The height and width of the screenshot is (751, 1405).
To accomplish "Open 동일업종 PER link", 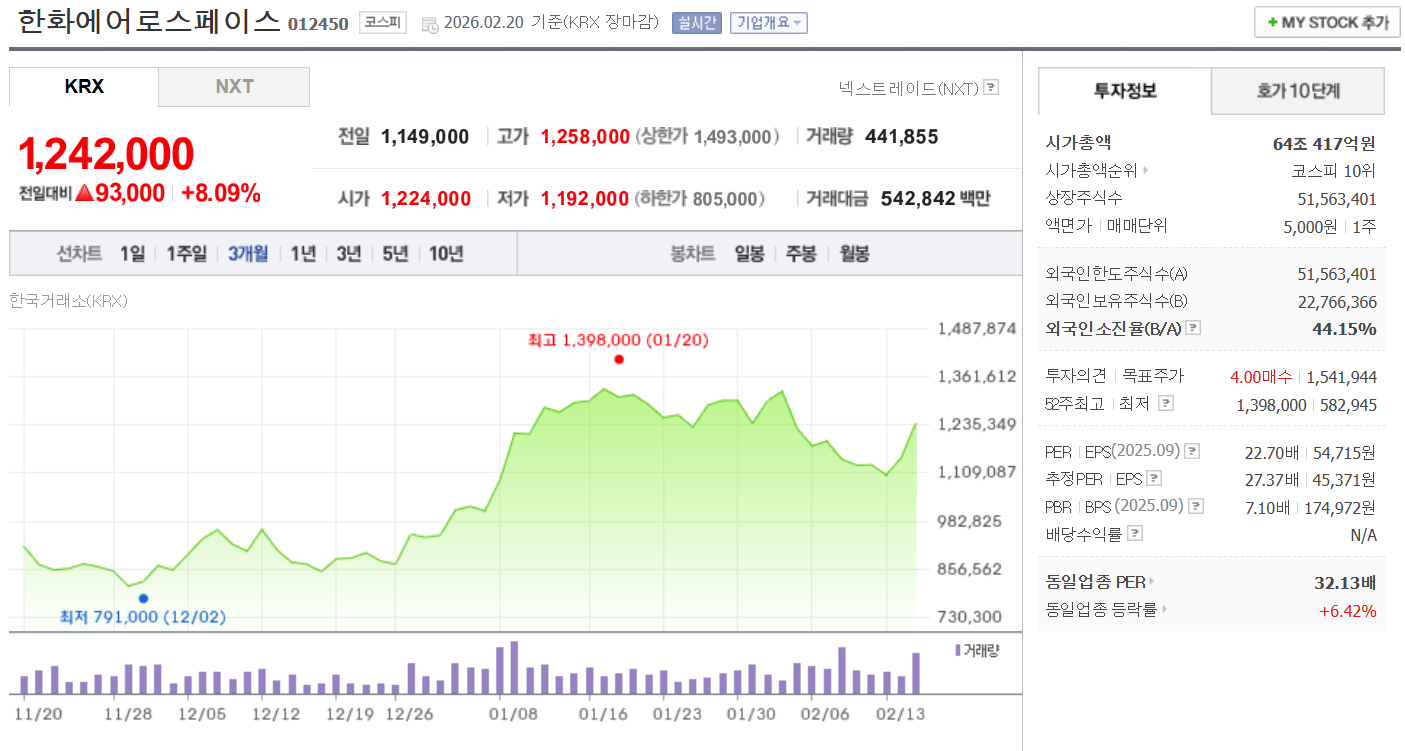I will (x=1095, y=582).
